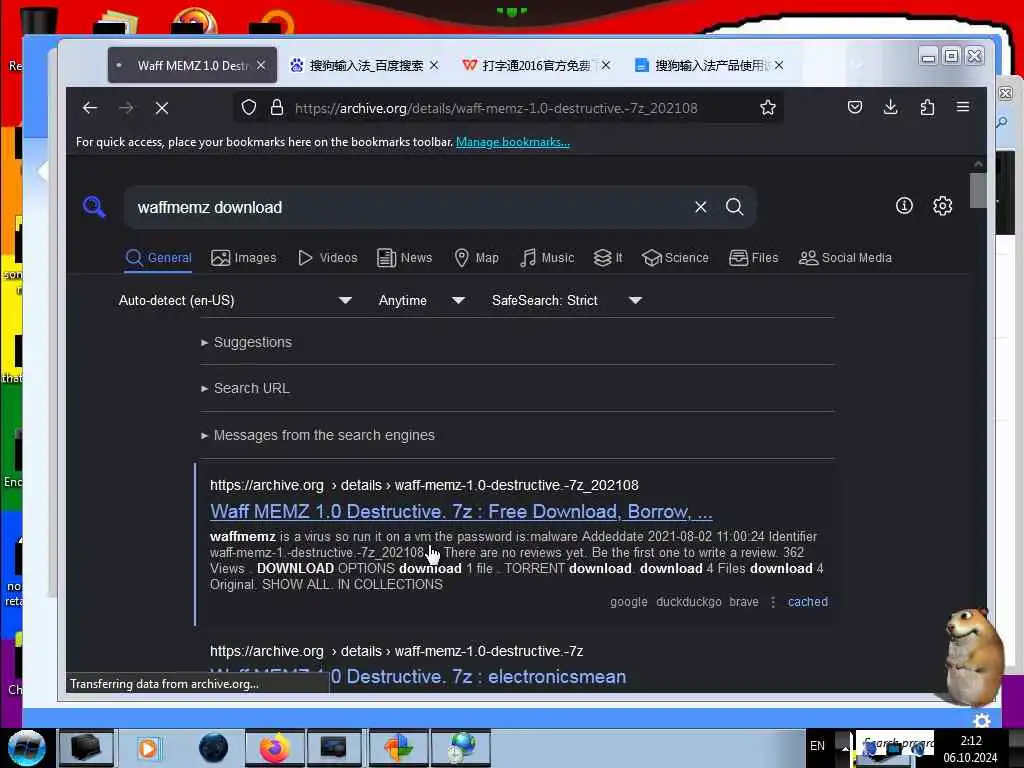Open the Firefox hamburger menu
The width and height of the screenshot is (1024, 768).
[963, 107]
